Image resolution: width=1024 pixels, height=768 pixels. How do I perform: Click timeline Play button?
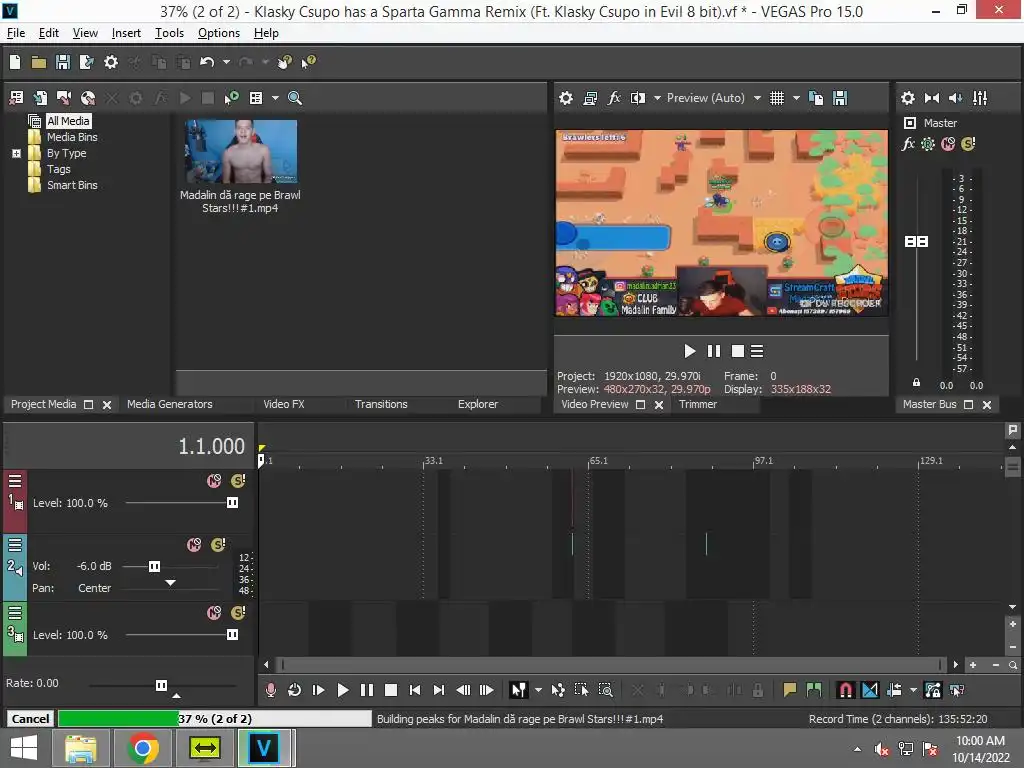(342, 690)
